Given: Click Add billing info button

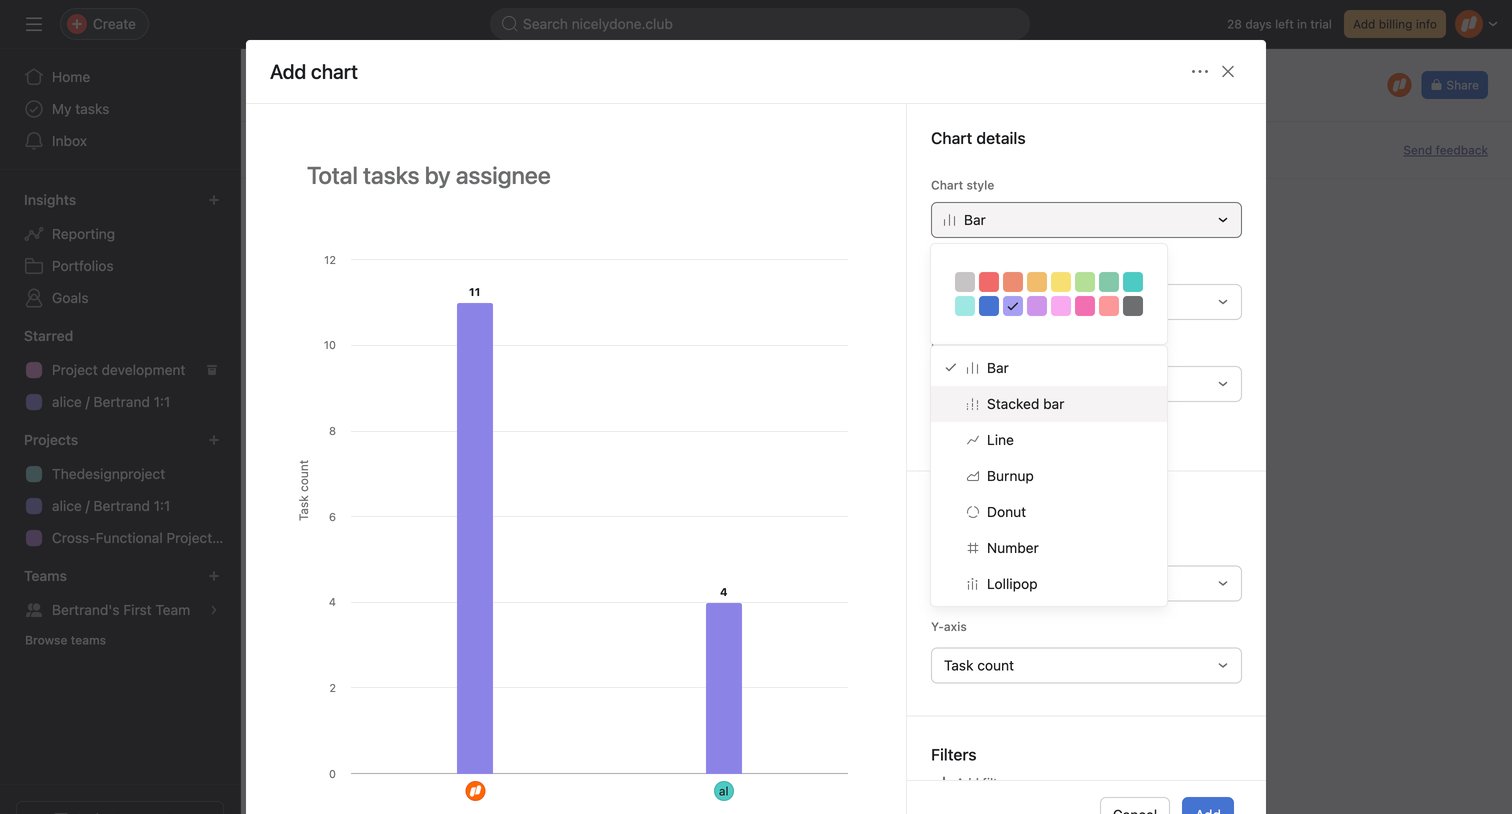Looking at the screenshot, I should tap(1394, 24).
